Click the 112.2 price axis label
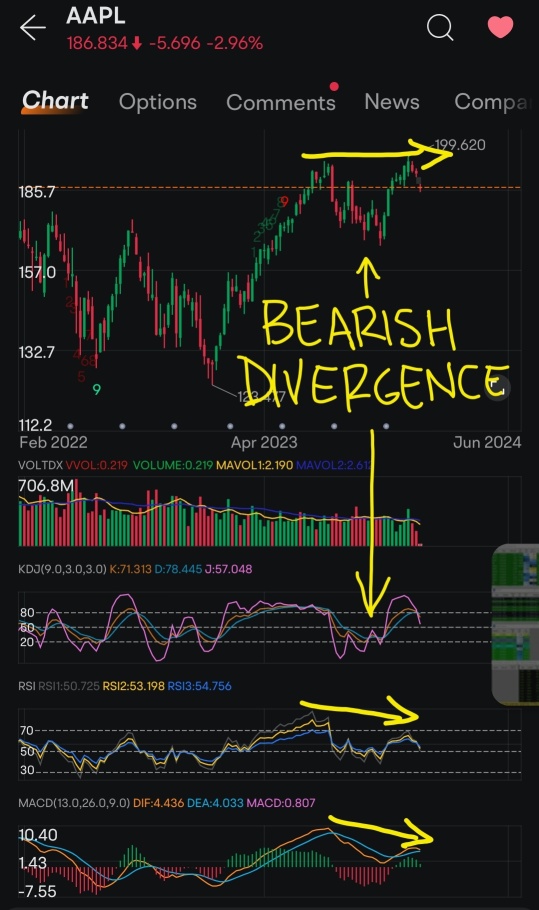Screen dimensions: 539x910 tap(35, 425)
